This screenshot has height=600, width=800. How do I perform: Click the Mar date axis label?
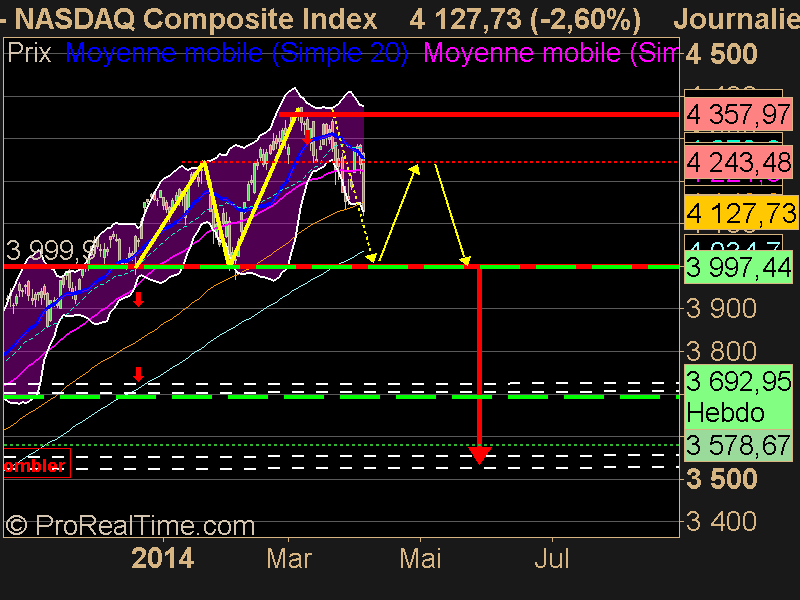click(x=289, y=559)
